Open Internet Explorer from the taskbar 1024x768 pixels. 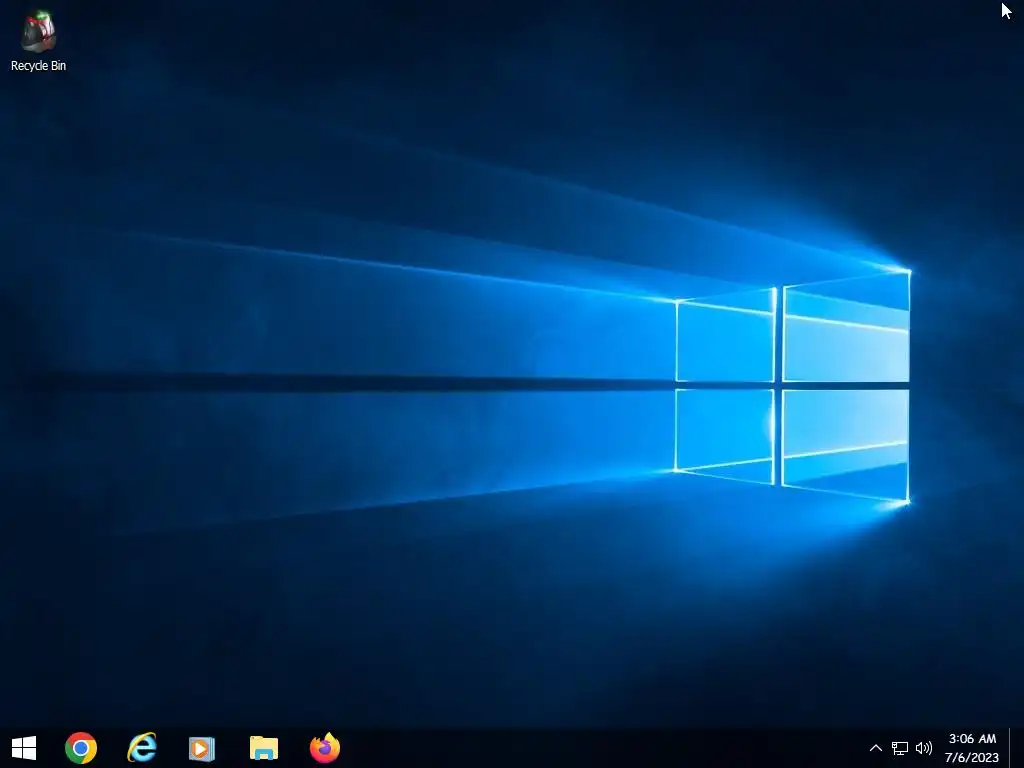[142, 748]
